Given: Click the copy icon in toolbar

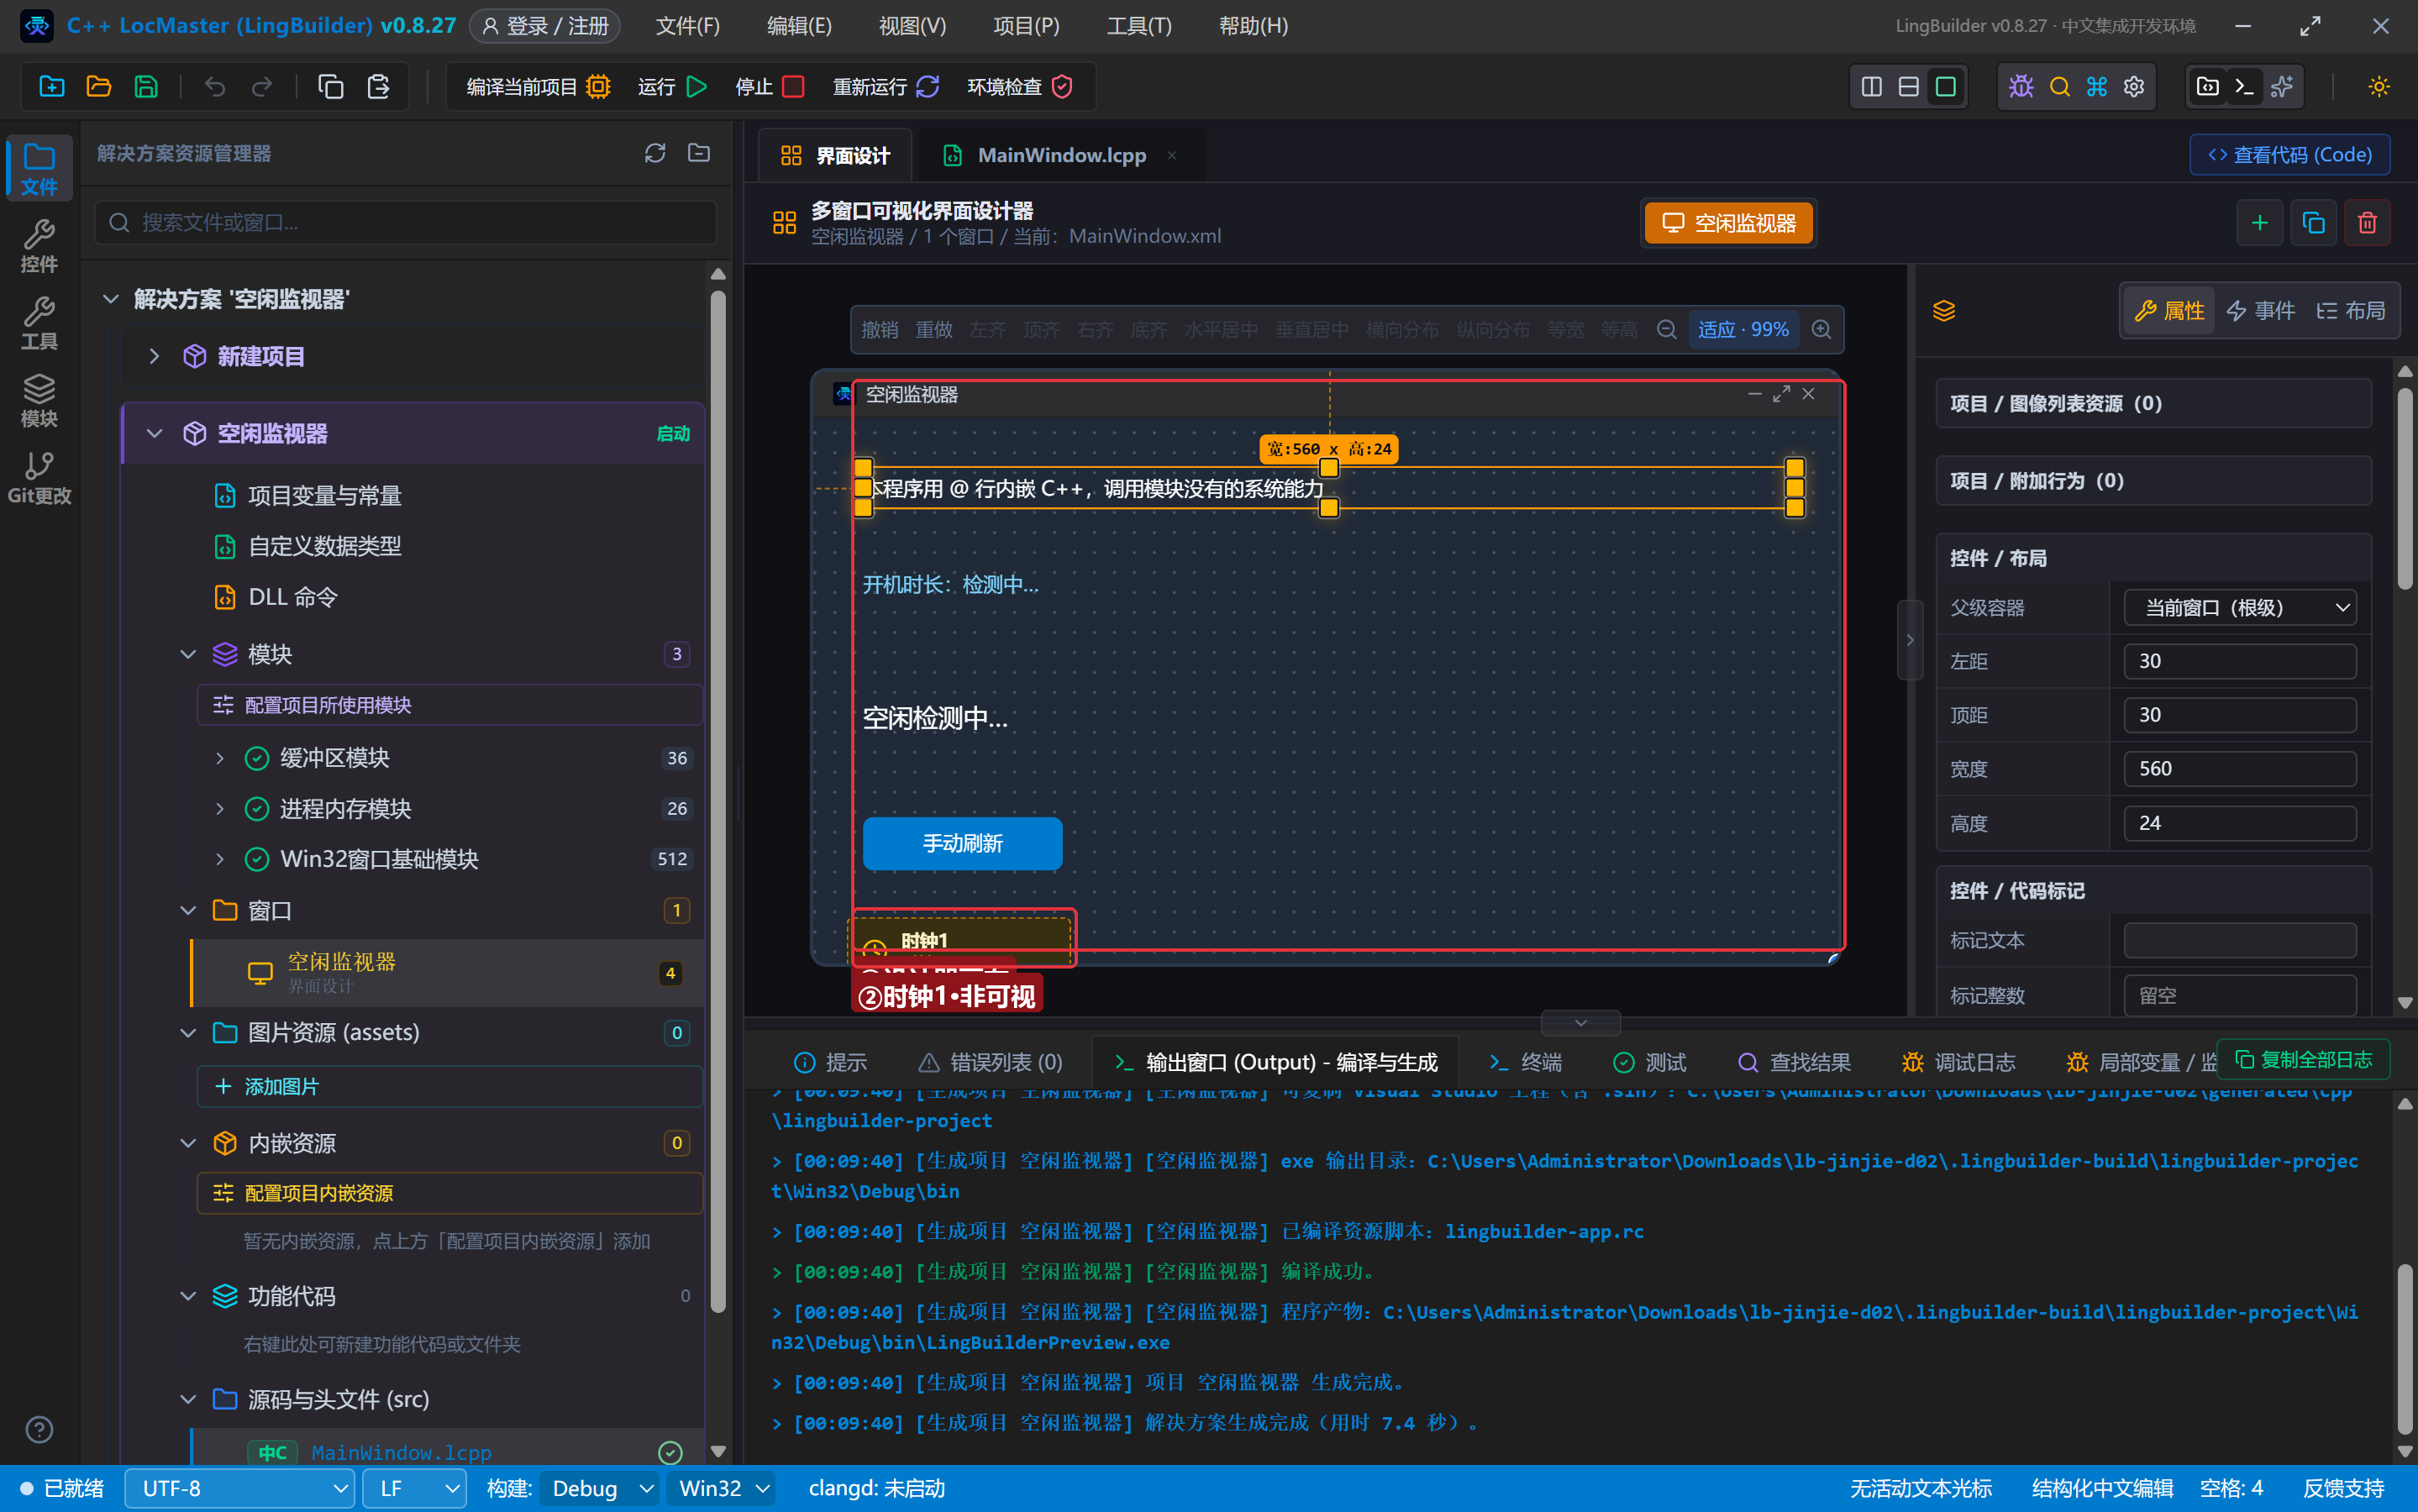Looking at the screenshot, I should coord(331,87).
